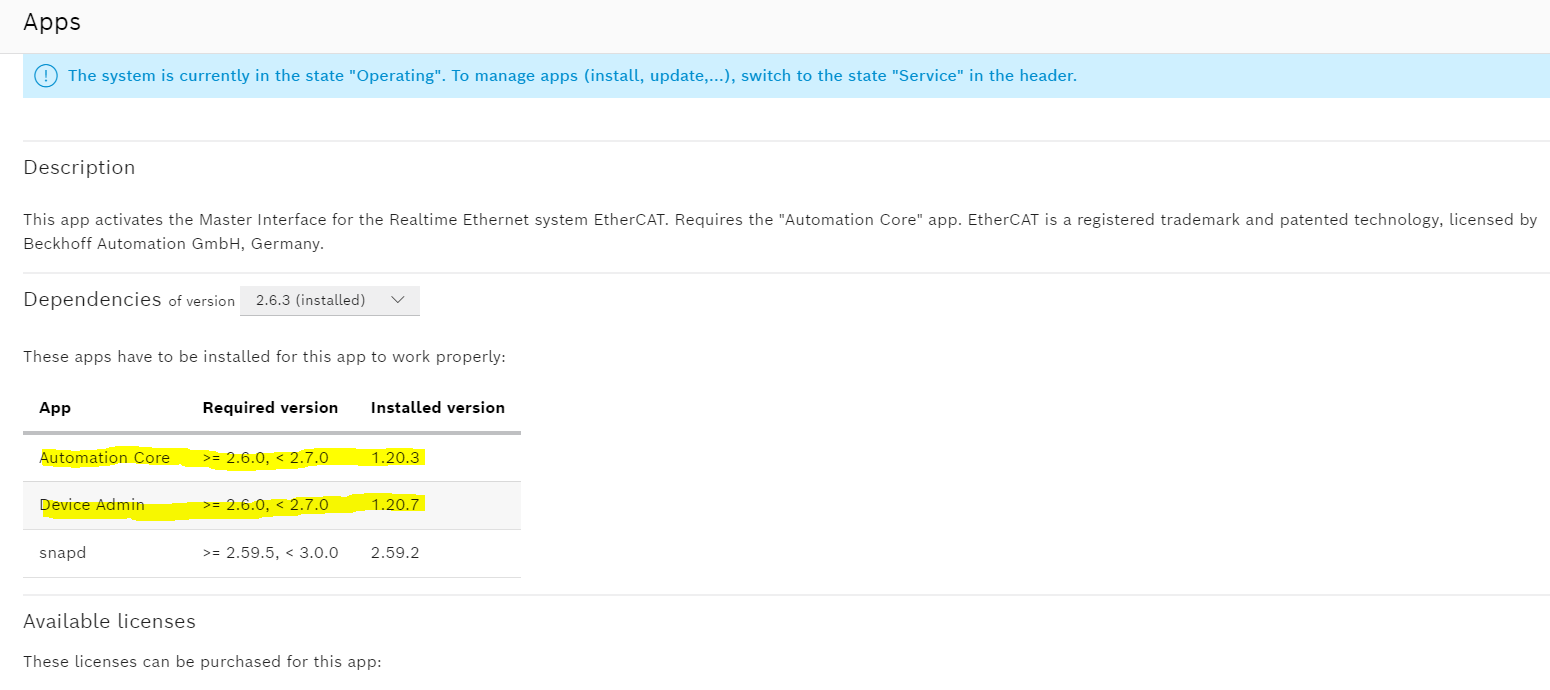Click snapd's installed version 2.59.2

pos(395,552)
